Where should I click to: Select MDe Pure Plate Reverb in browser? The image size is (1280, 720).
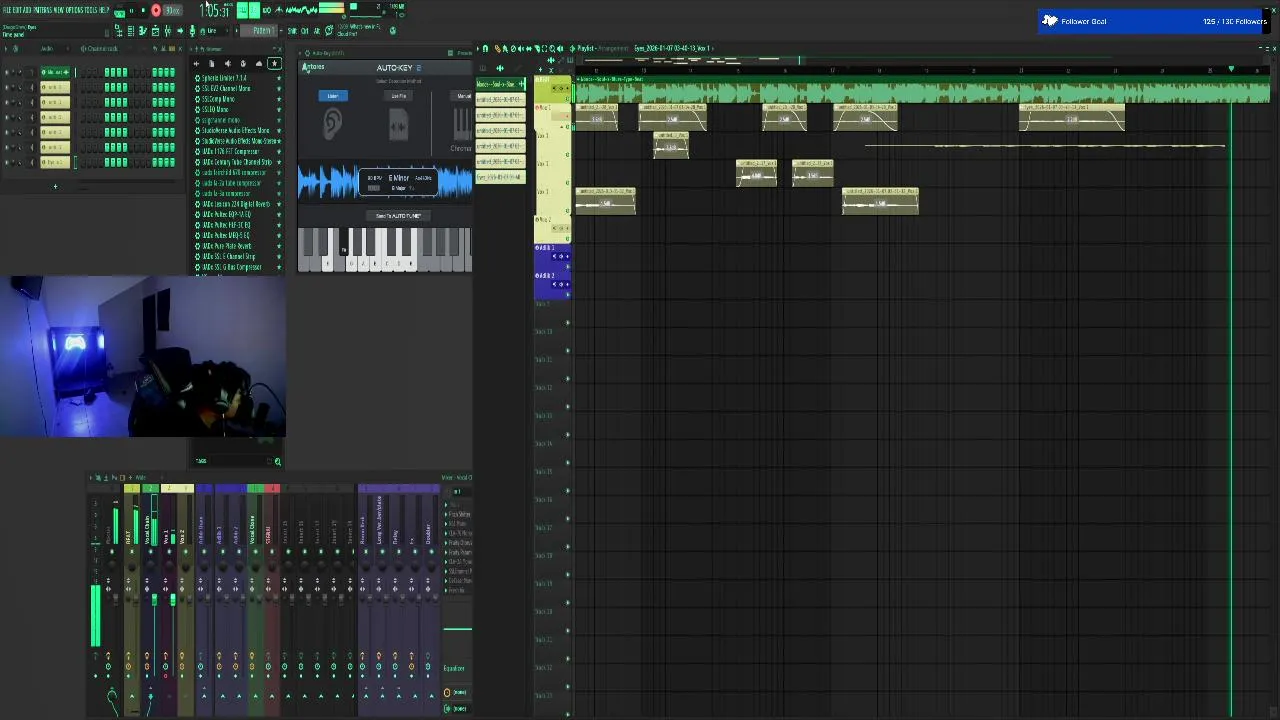point(227,245)
